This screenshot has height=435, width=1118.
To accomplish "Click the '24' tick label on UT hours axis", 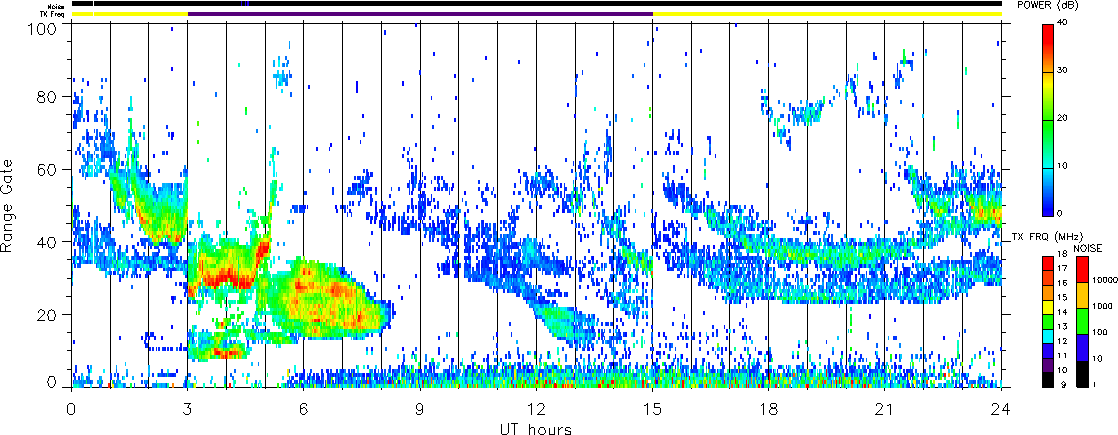I will click(1001, 409).
